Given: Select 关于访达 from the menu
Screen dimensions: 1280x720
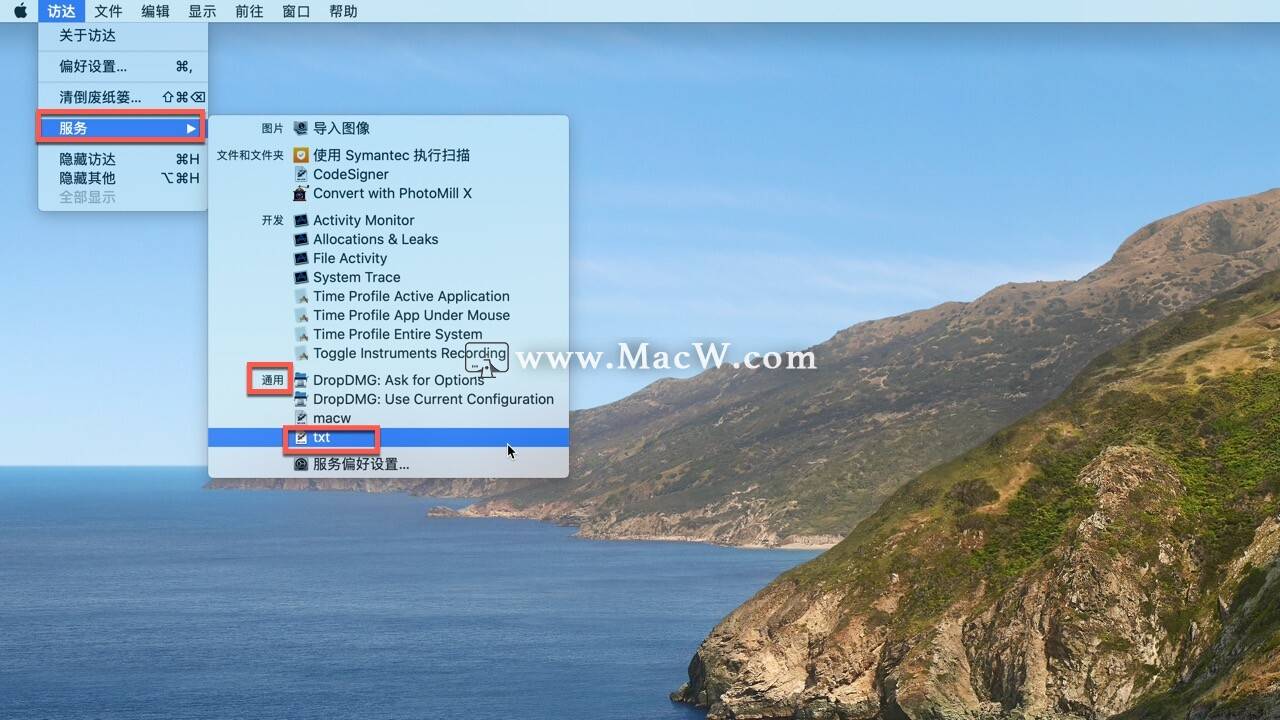Looking at the screenshot, I should point(85,35).
